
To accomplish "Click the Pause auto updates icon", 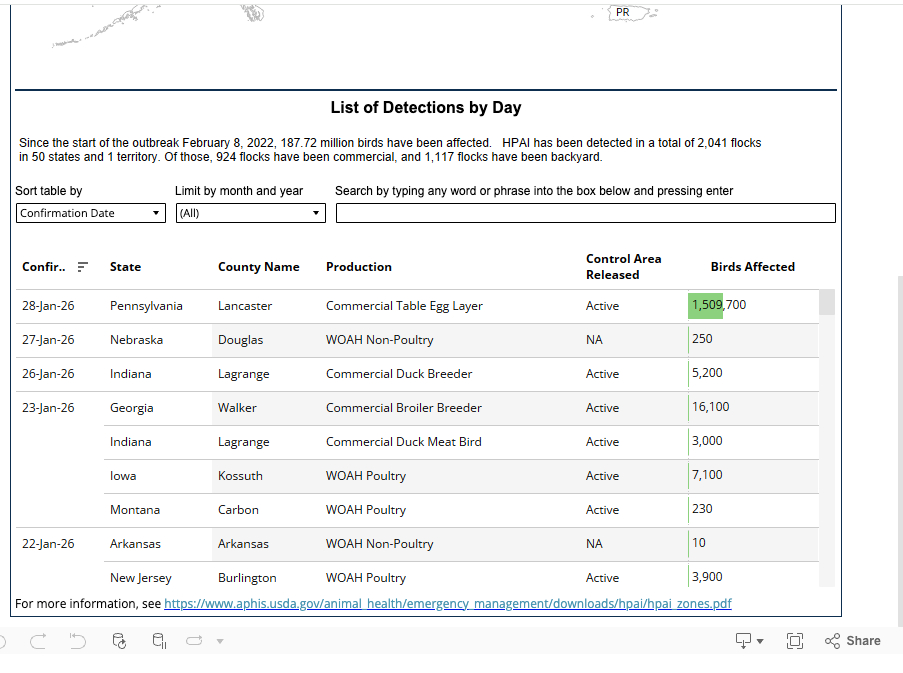I will pyautogui.click(x=159, y=641).
